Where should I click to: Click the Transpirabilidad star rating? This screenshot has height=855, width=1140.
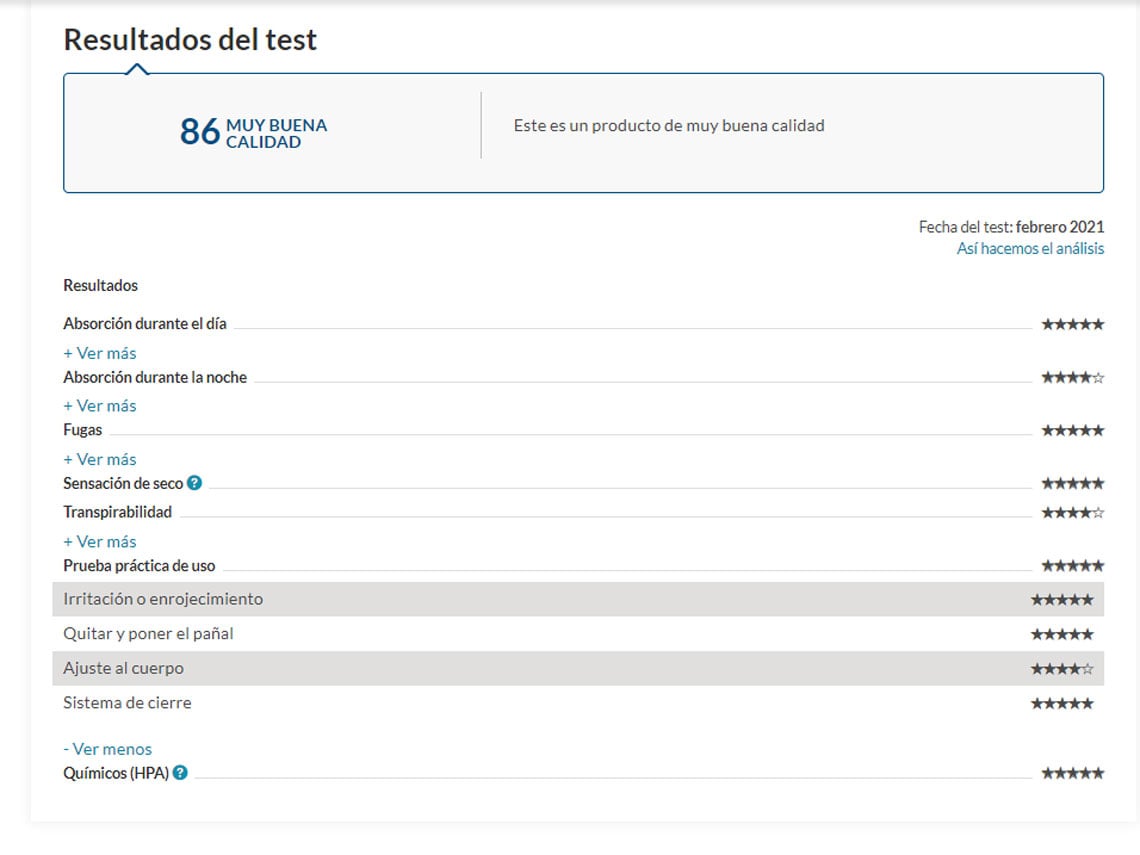click(x=1072, y=513)
